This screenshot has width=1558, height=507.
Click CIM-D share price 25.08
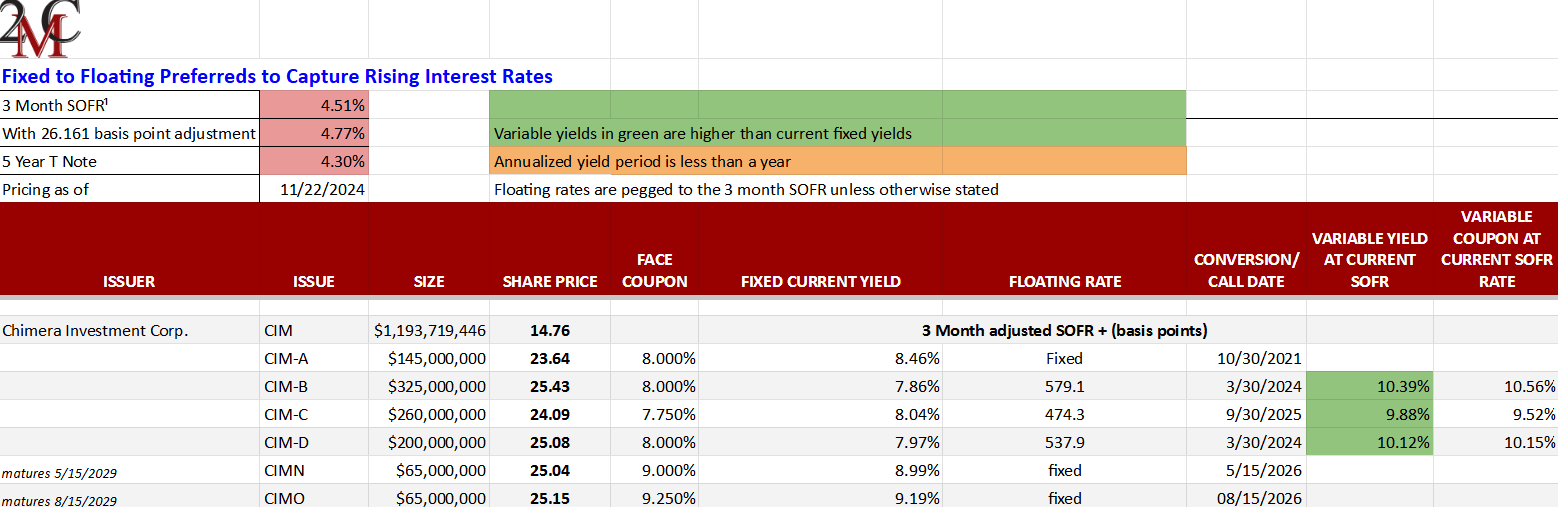(550, 442)
